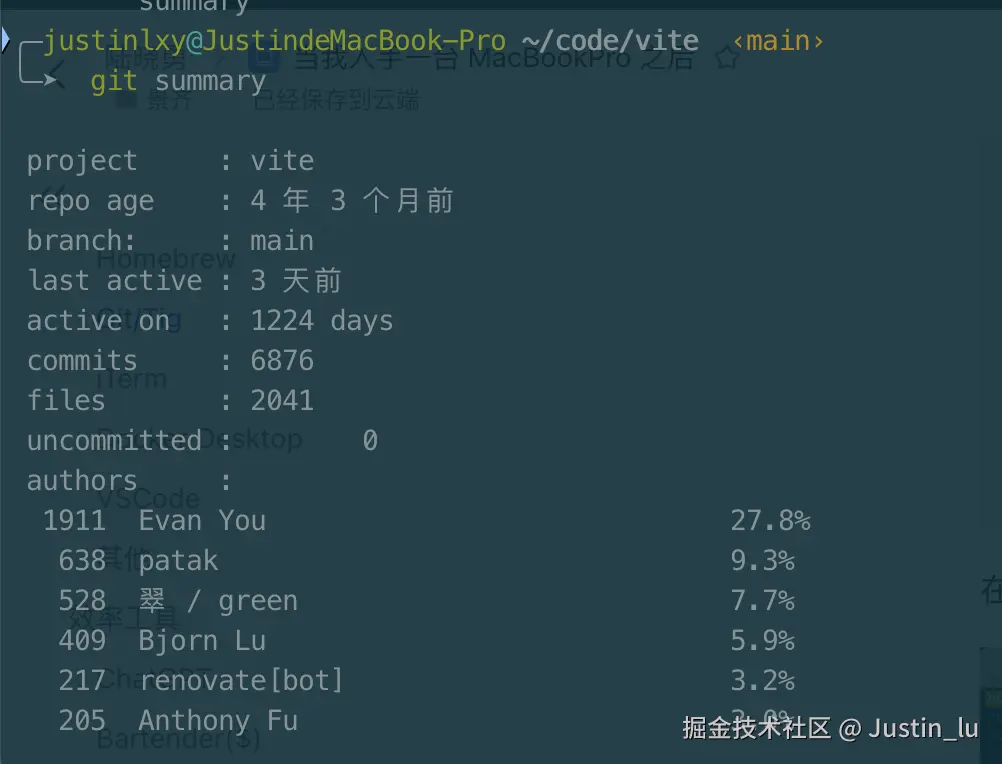
Task: Click the blue prompt mark at the left edge
Action: click(5, 40)
